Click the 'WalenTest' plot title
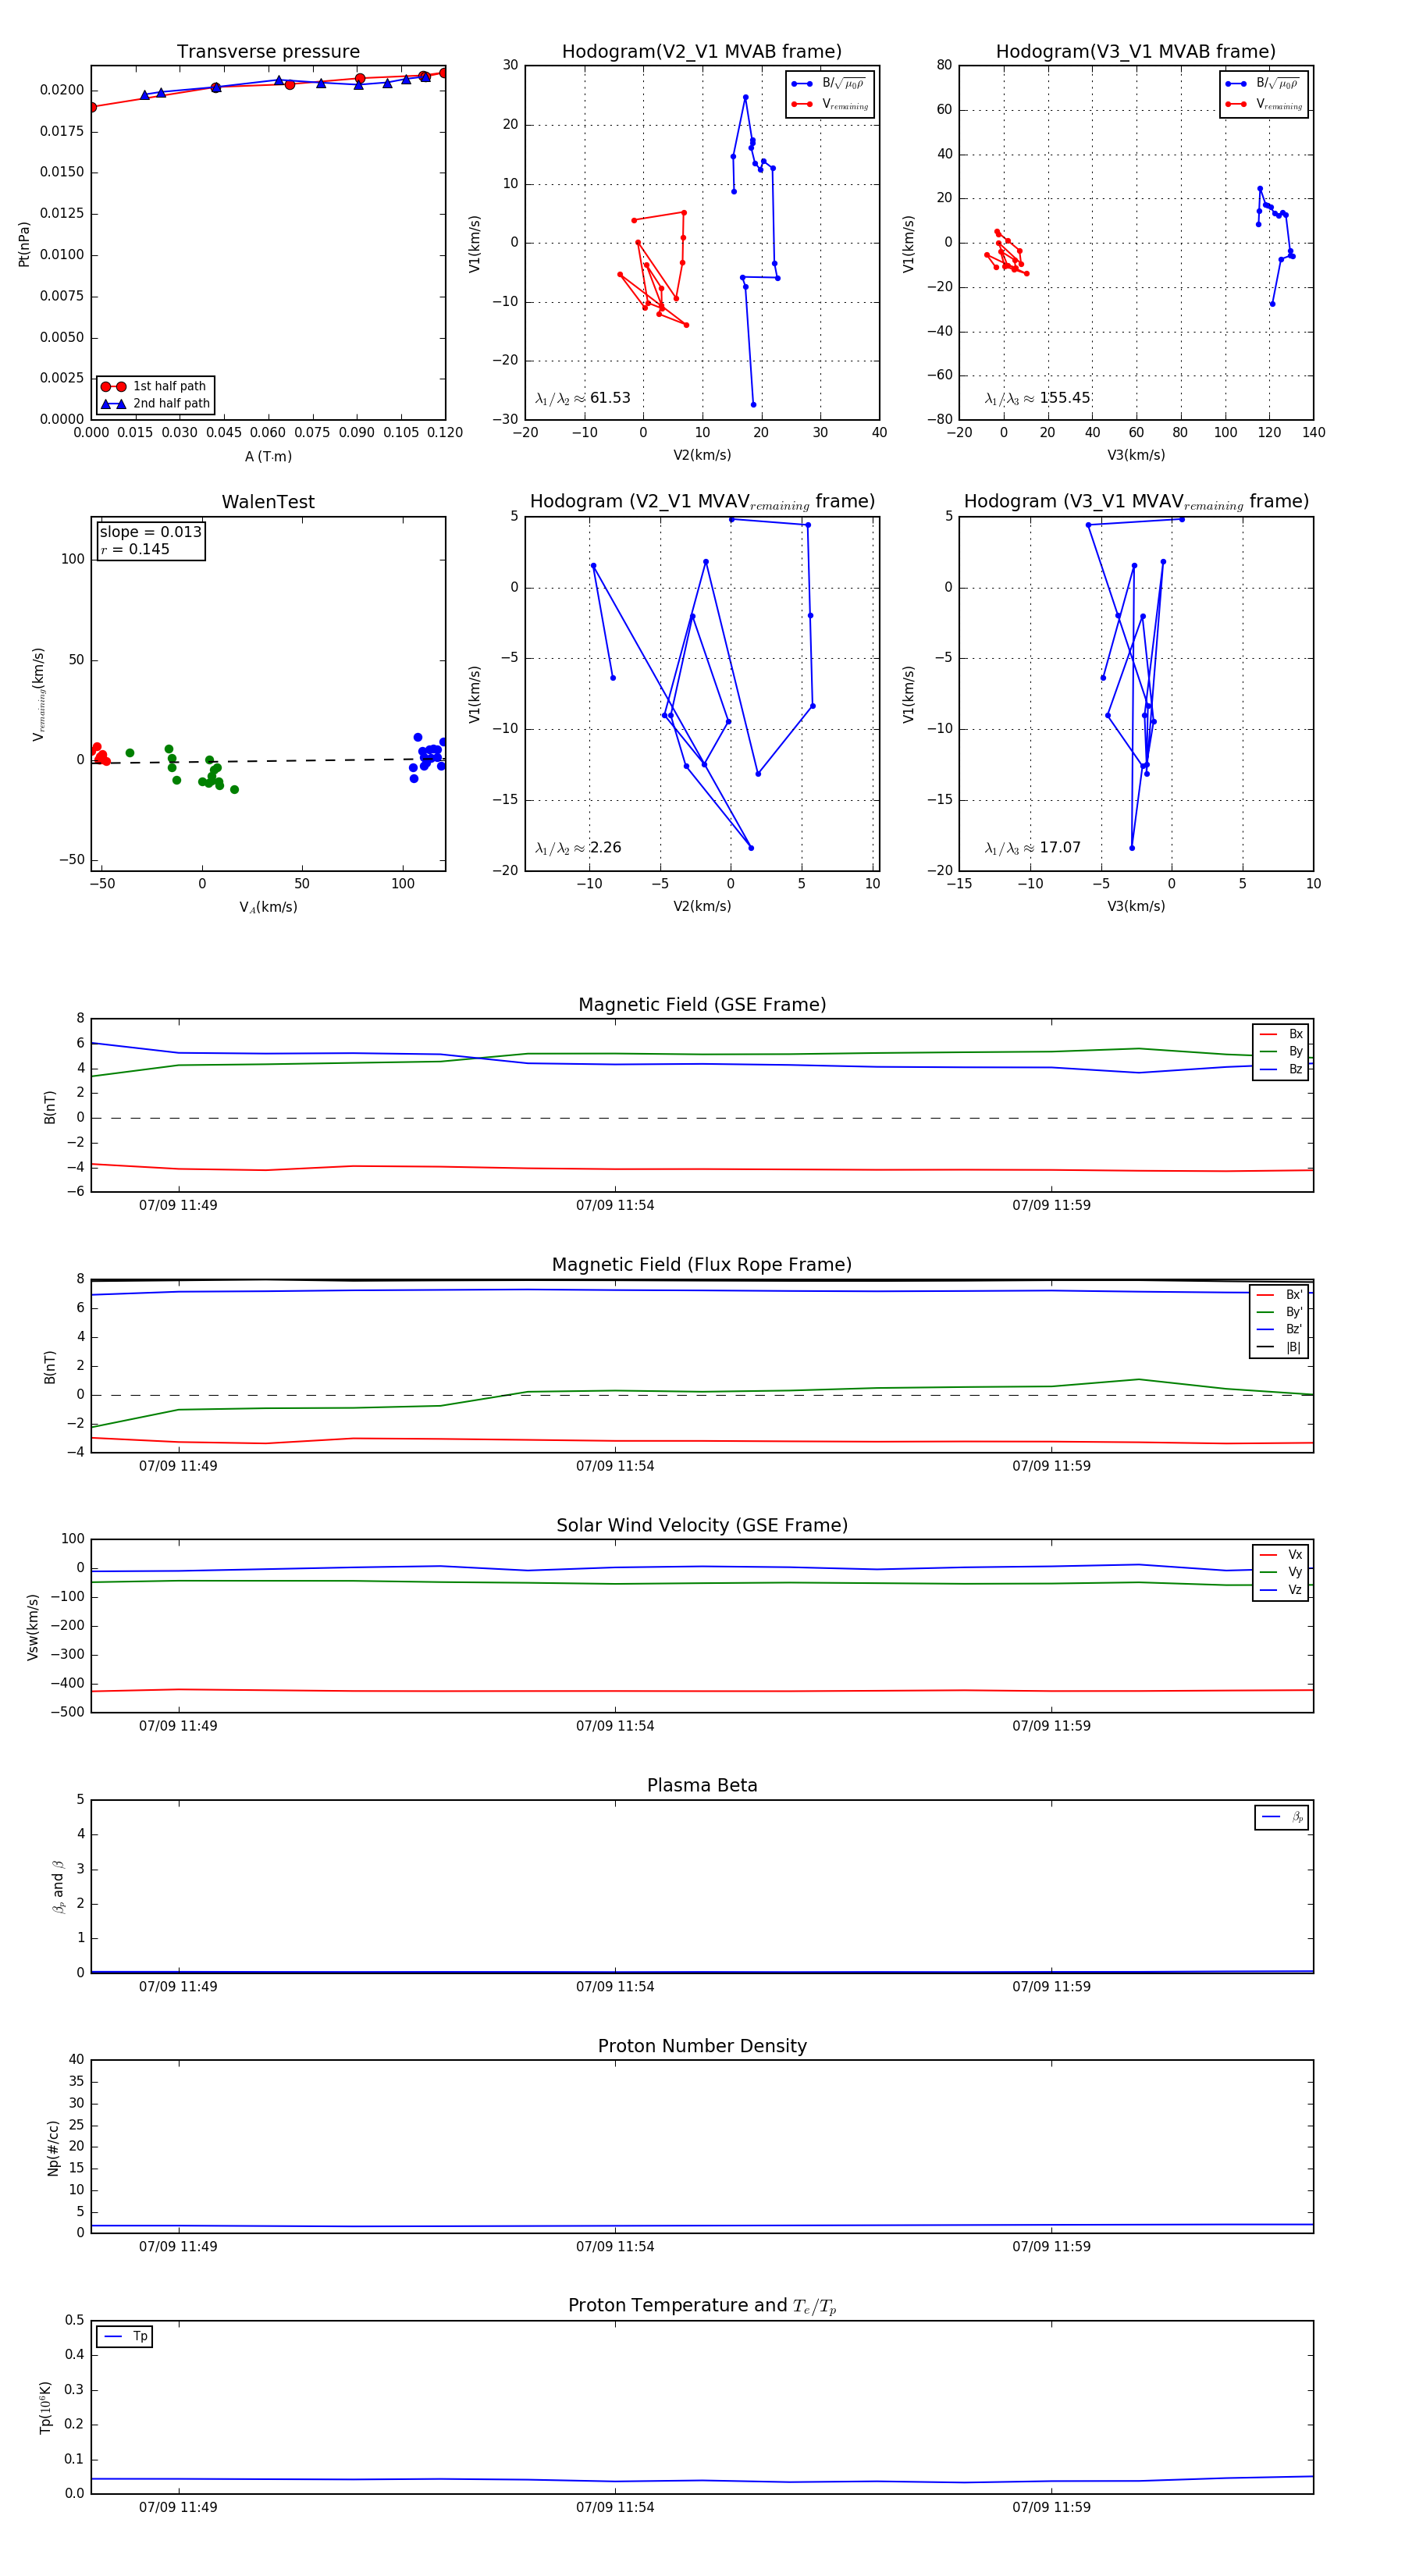Screen dimensions: 1405x2576 click(268, 502)
